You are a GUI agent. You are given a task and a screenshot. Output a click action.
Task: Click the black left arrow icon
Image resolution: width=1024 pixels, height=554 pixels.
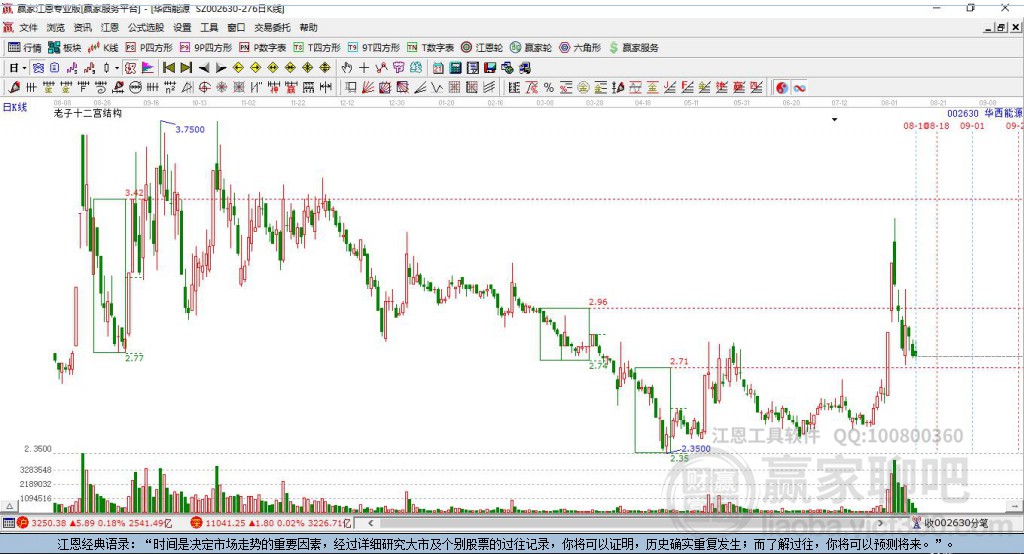[204, 68]
